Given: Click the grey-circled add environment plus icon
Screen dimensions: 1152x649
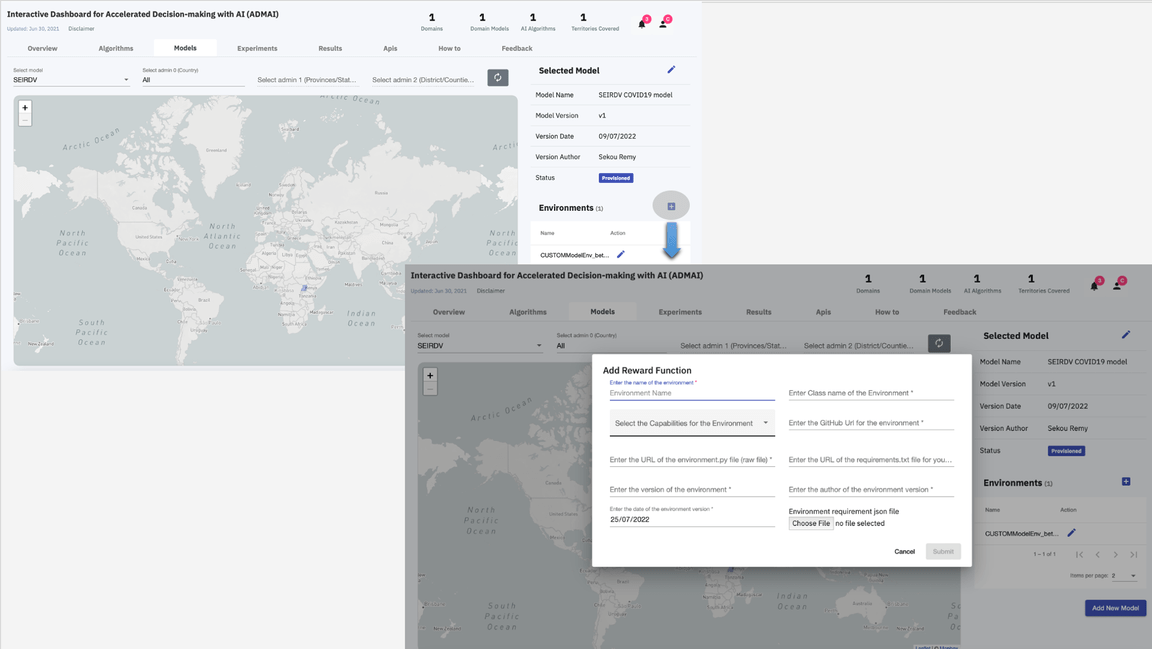Looking at the screenshot, I should coord(671,206).
